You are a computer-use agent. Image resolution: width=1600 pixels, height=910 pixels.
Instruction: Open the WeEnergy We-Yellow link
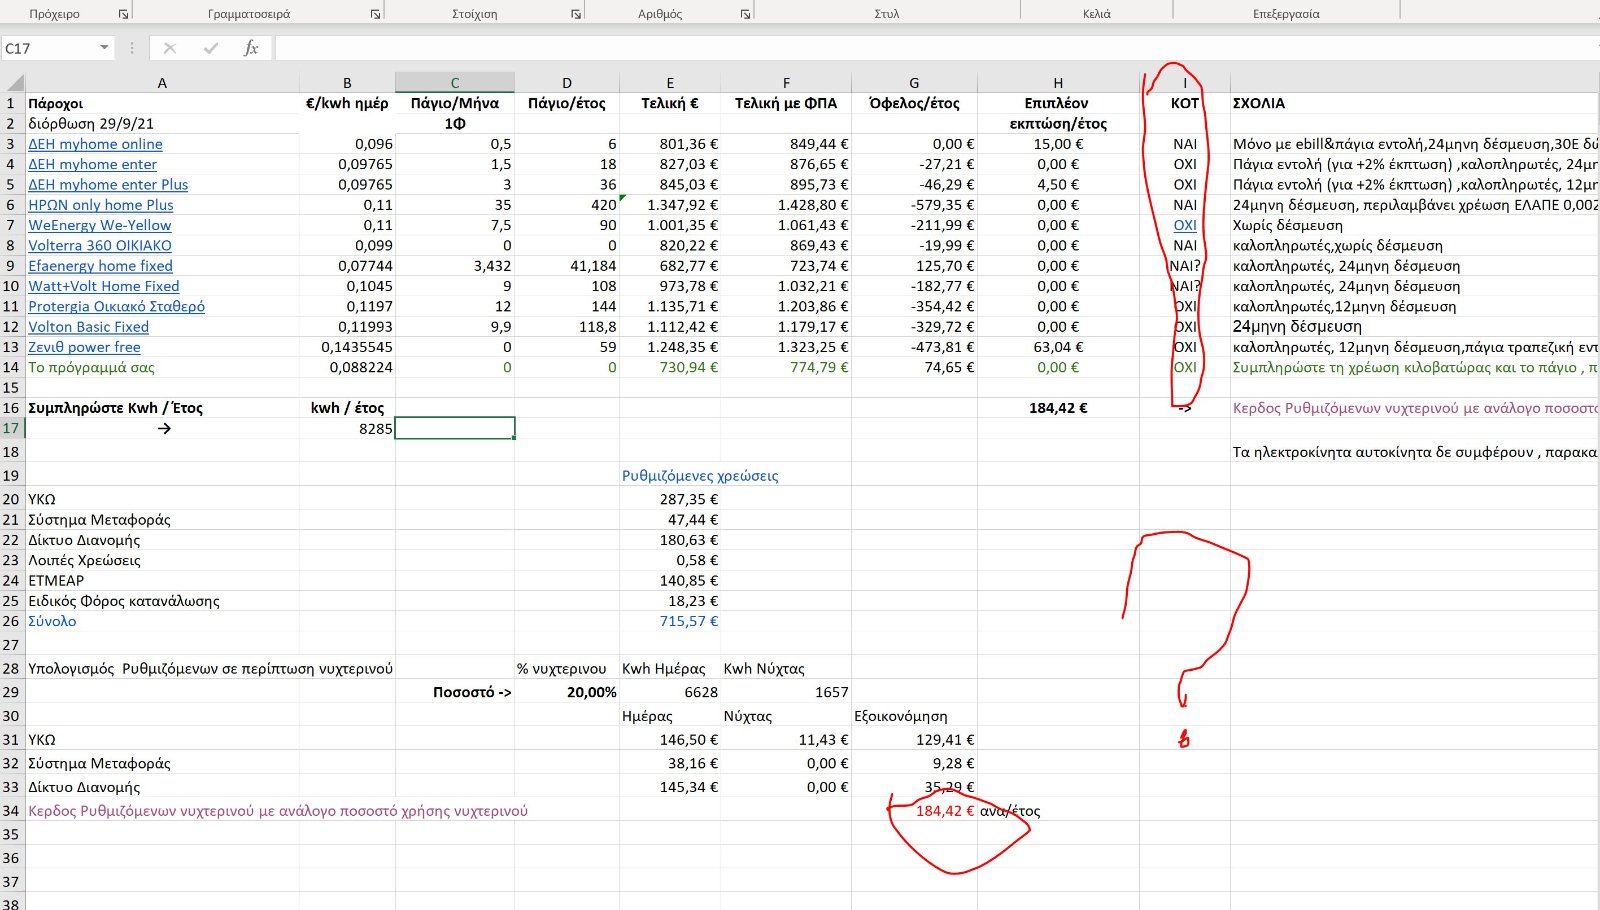(x=100, y=225)
